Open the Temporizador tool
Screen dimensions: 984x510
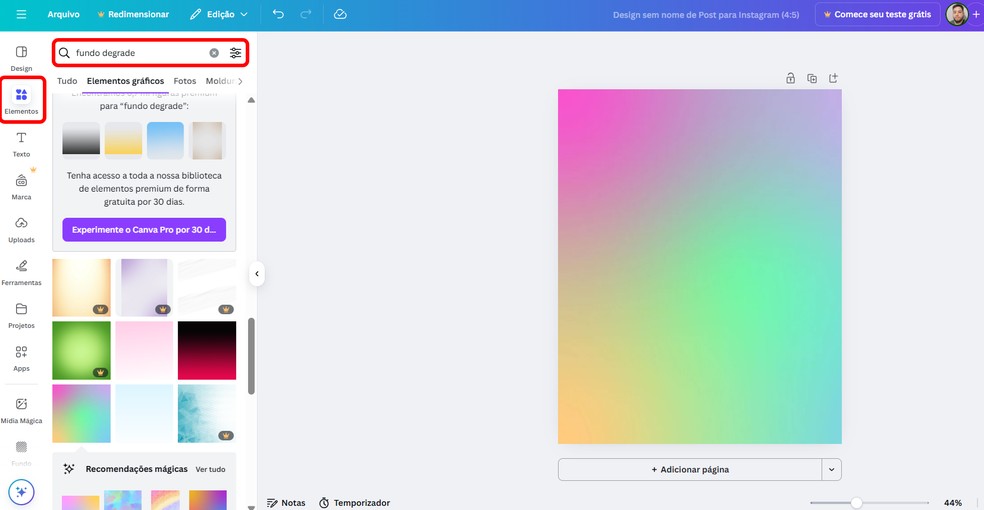[x=354, y=502]
